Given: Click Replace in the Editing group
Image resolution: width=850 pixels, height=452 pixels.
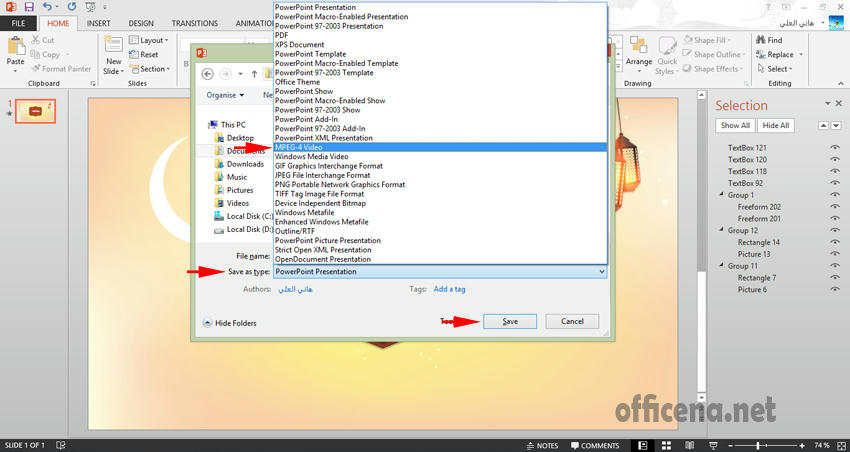Looking at the screenshot, I should (x=775, y=54).
